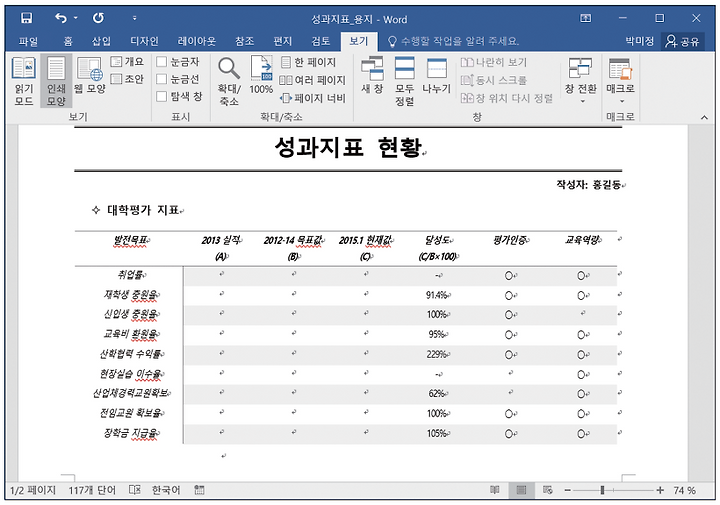Save the document with the floppy icon
The image size is (720, 505).
point(27,18)
